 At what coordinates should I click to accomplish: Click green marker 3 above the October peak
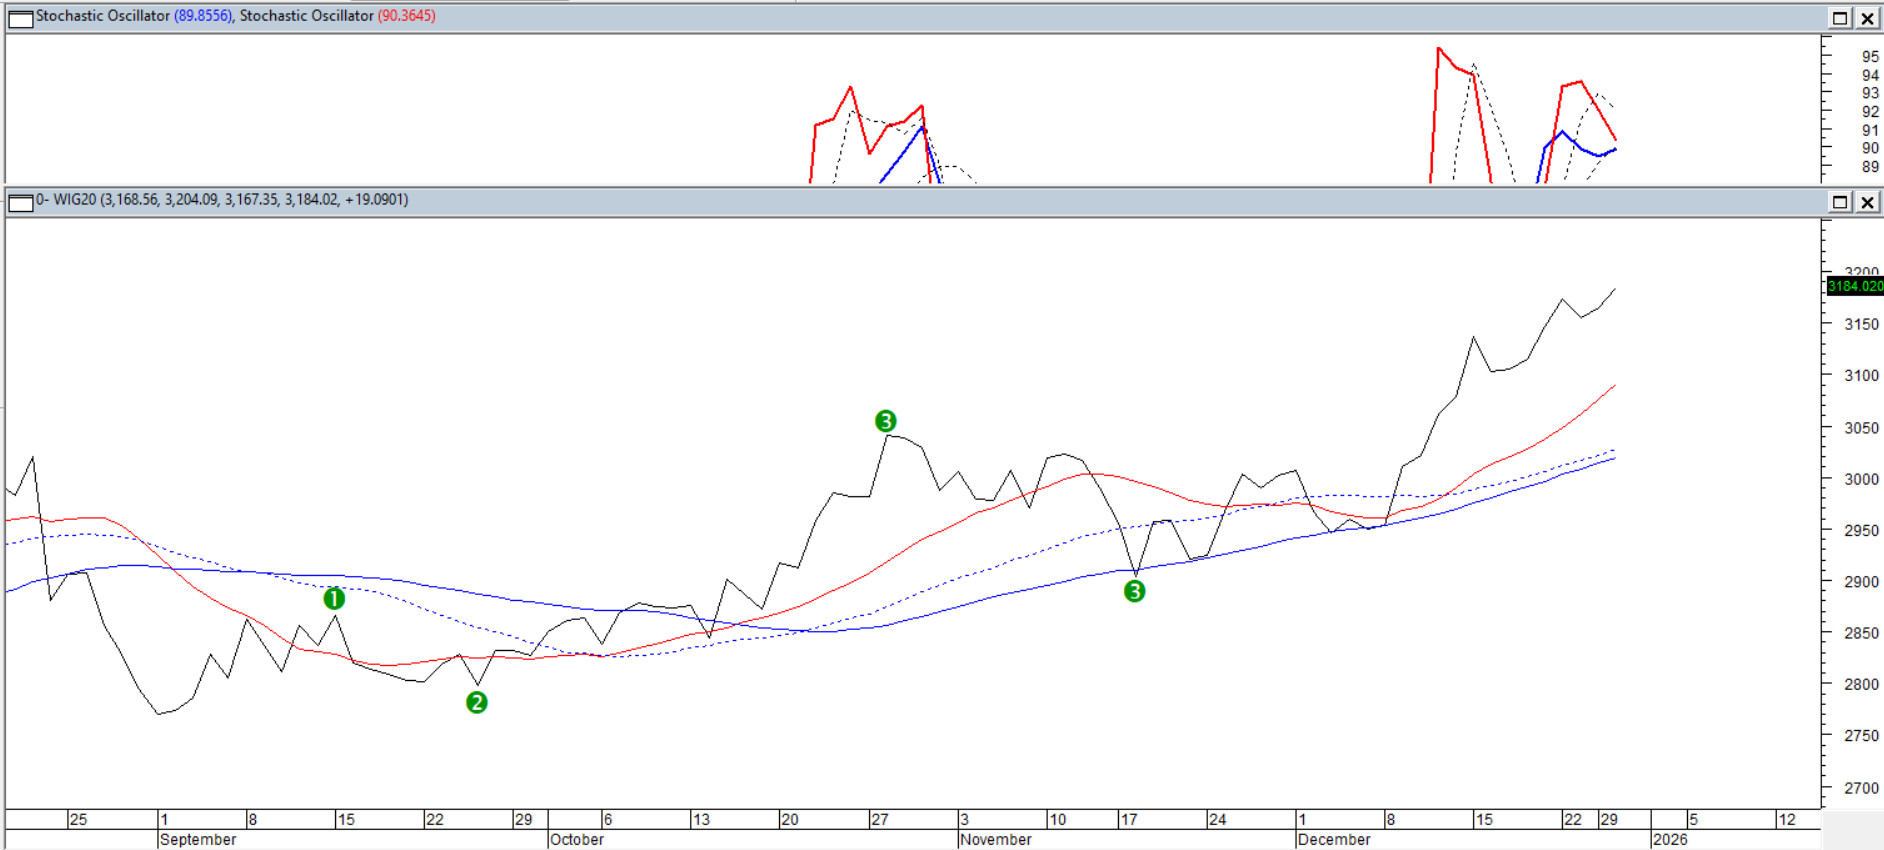pyautogui.click(x=885, y=421)
